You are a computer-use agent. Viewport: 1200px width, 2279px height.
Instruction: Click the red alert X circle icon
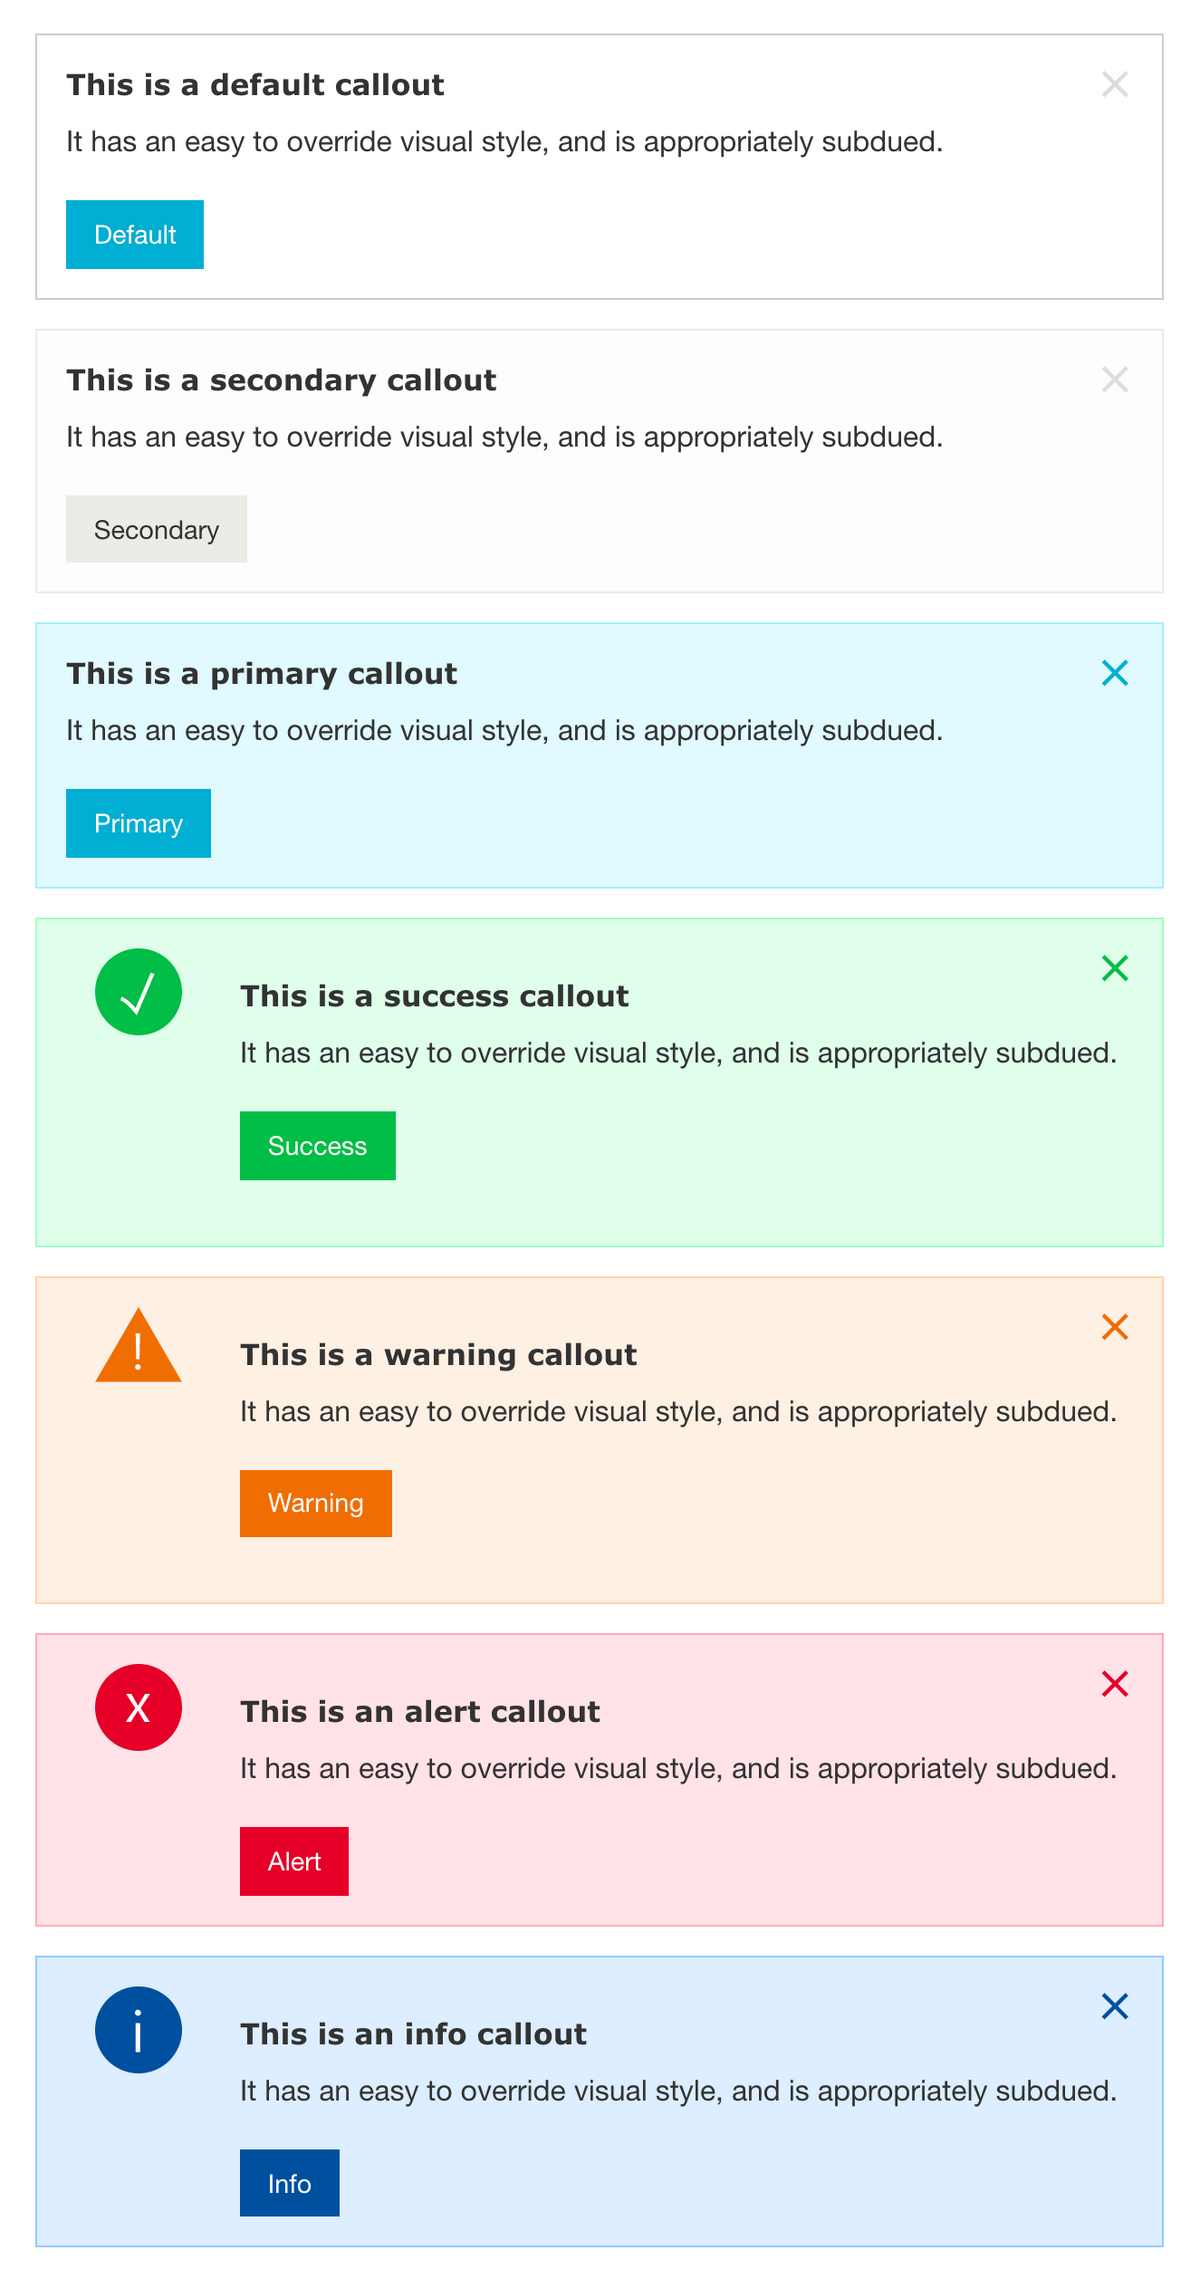coord(138,1707)
